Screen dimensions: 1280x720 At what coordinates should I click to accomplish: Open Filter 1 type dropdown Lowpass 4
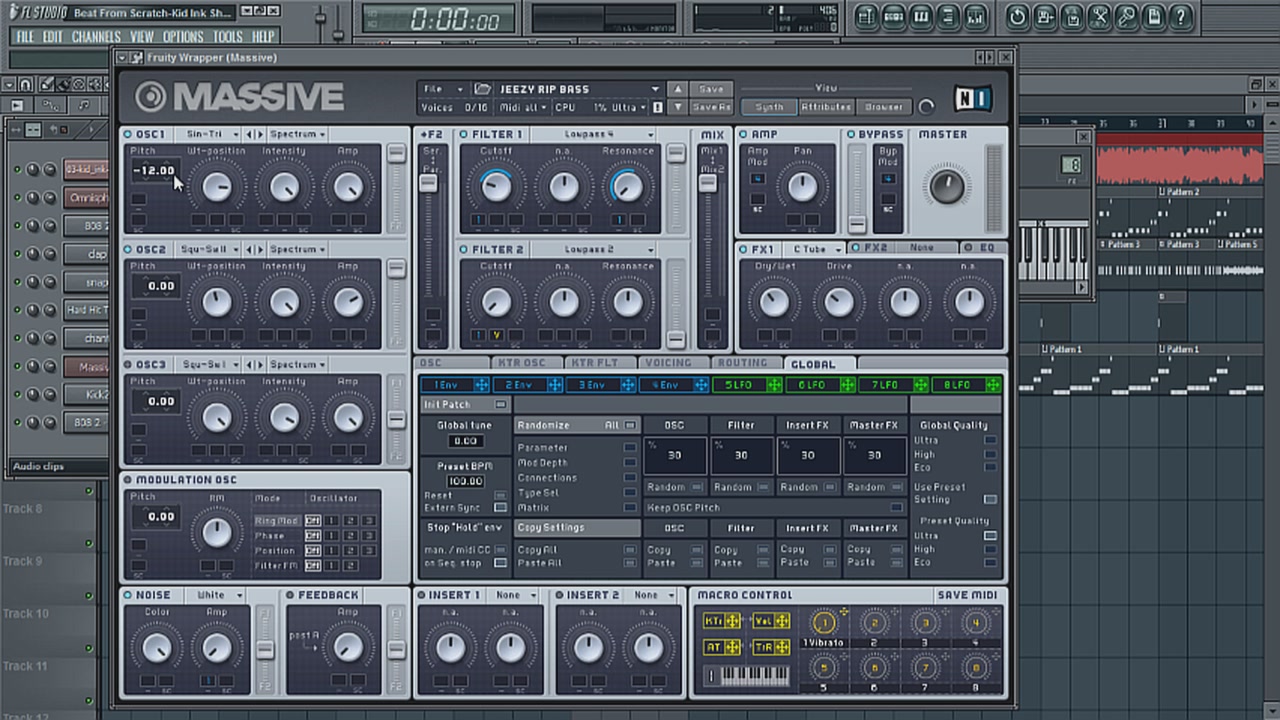click(x=593, y=134)
